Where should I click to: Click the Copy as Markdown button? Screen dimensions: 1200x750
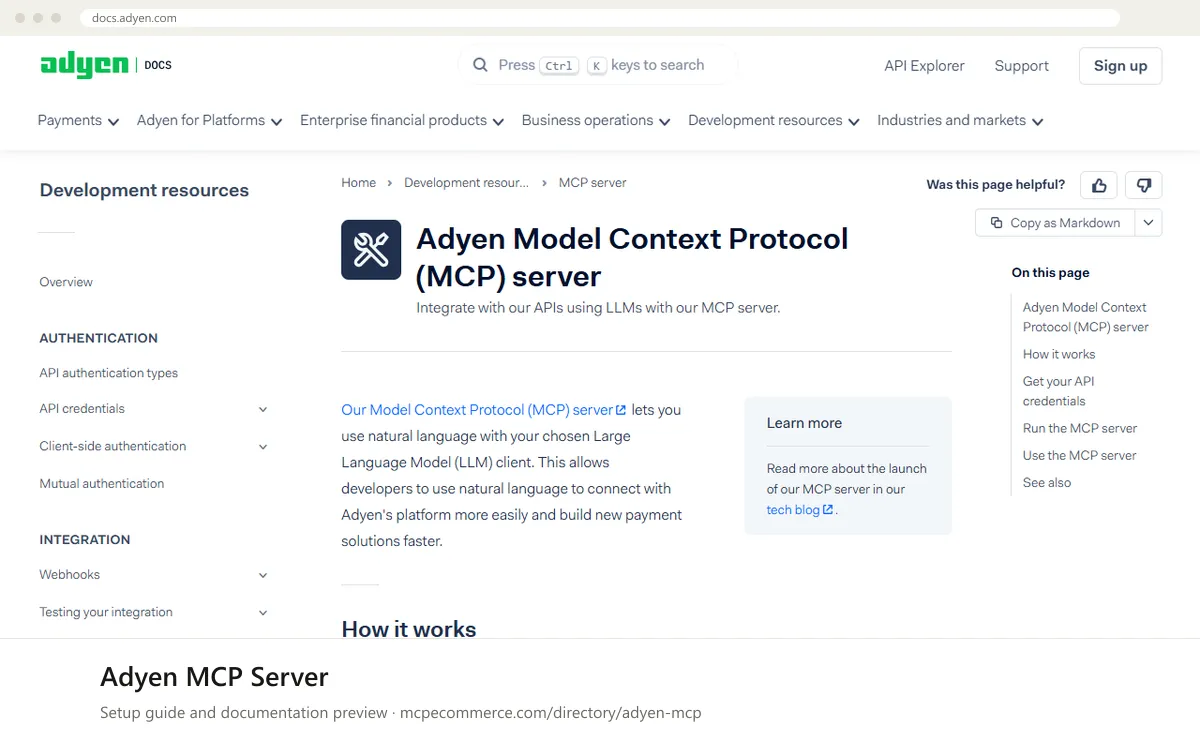pyautogui.click(x=1055, y=223)
